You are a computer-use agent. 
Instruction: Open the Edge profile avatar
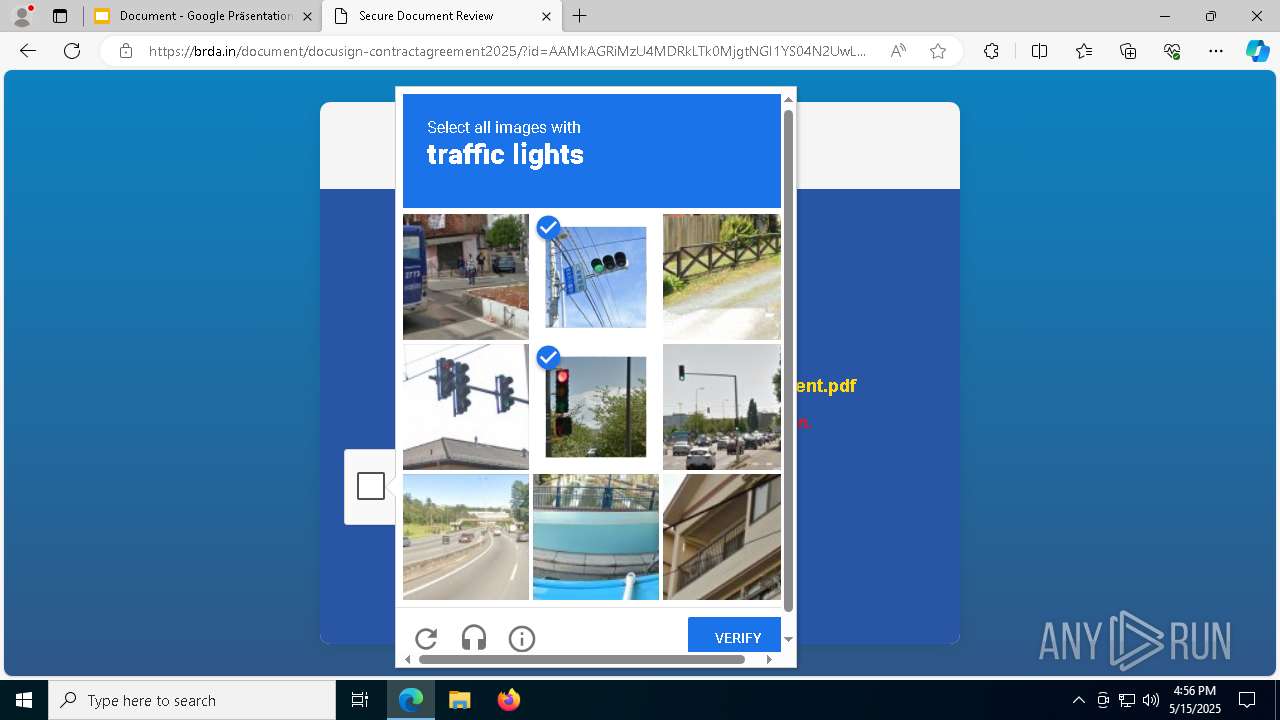click(x=22, y=16)
